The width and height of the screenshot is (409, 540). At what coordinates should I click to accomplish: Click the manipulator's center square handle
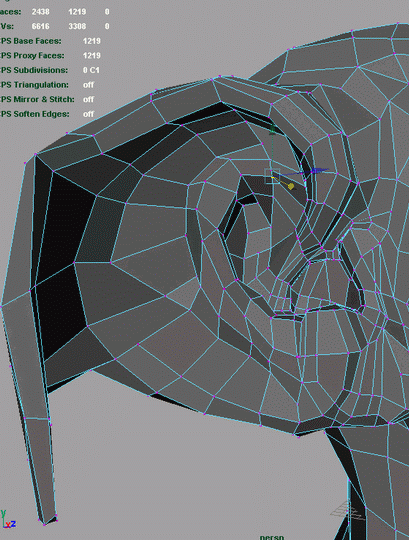272,177
